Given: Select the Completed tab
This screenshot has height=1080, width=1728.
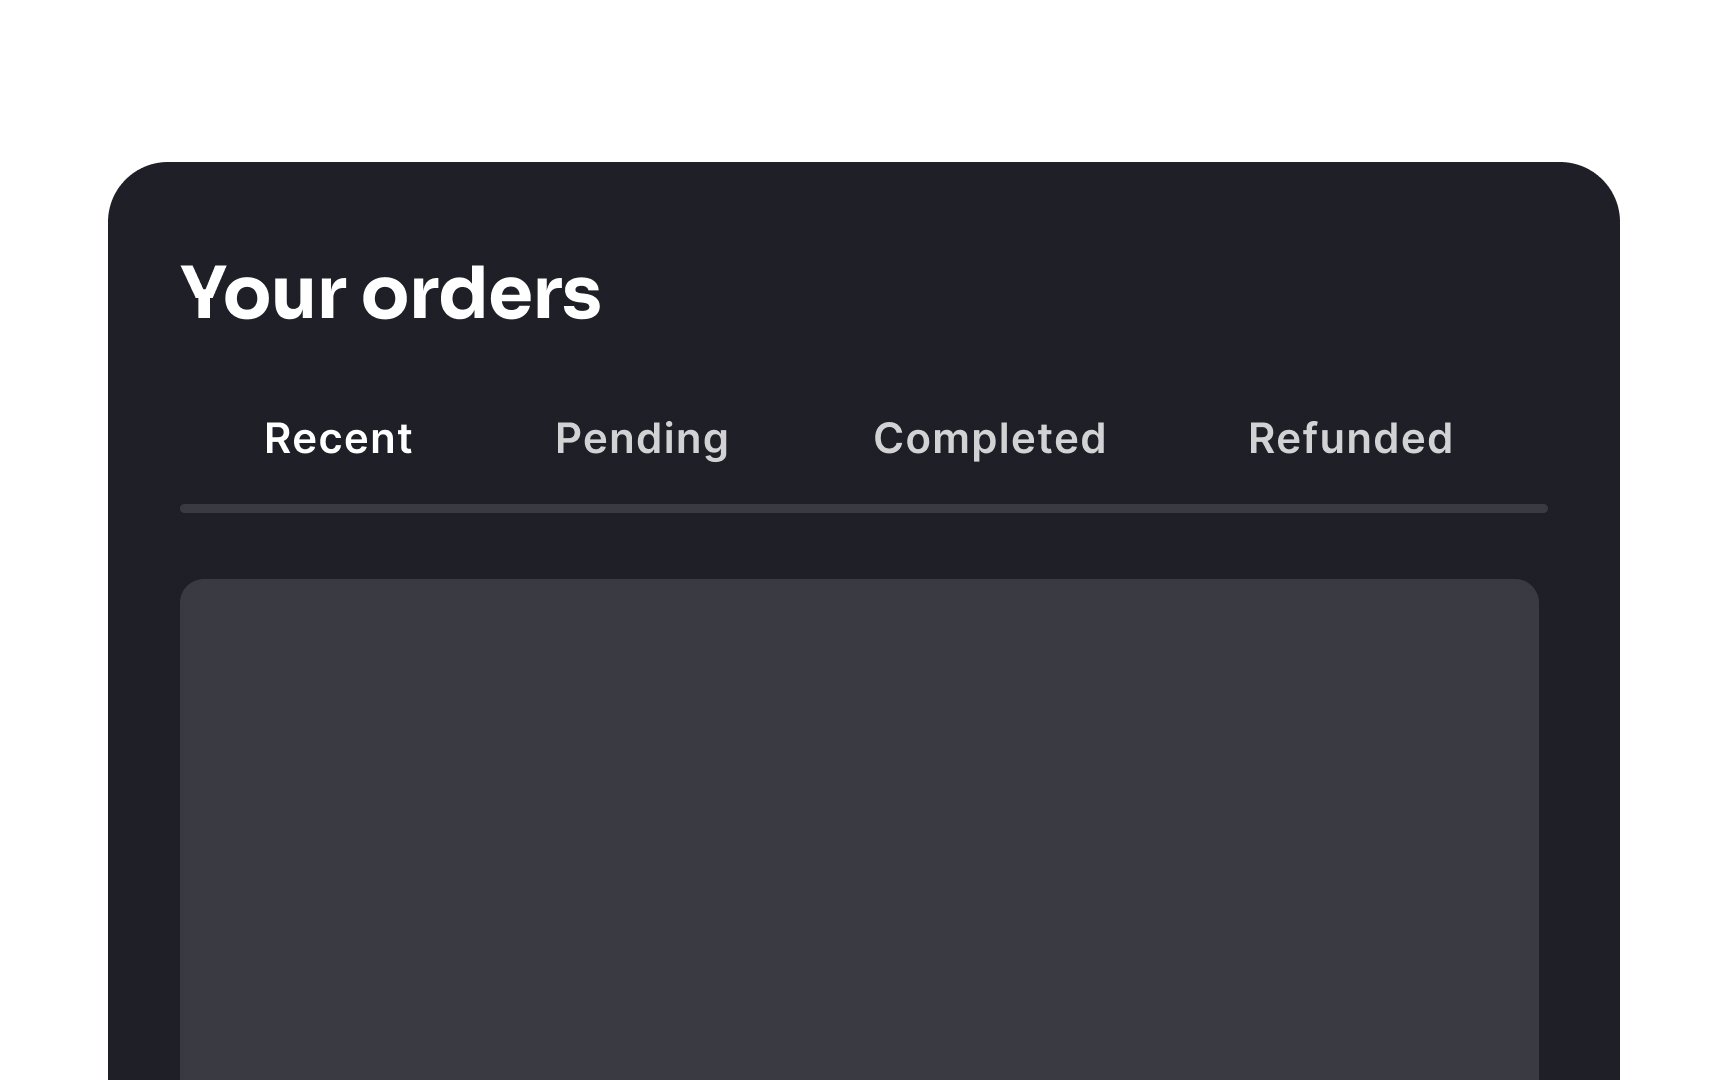Looking at the screenshot, I should click(x=990, y=440).
